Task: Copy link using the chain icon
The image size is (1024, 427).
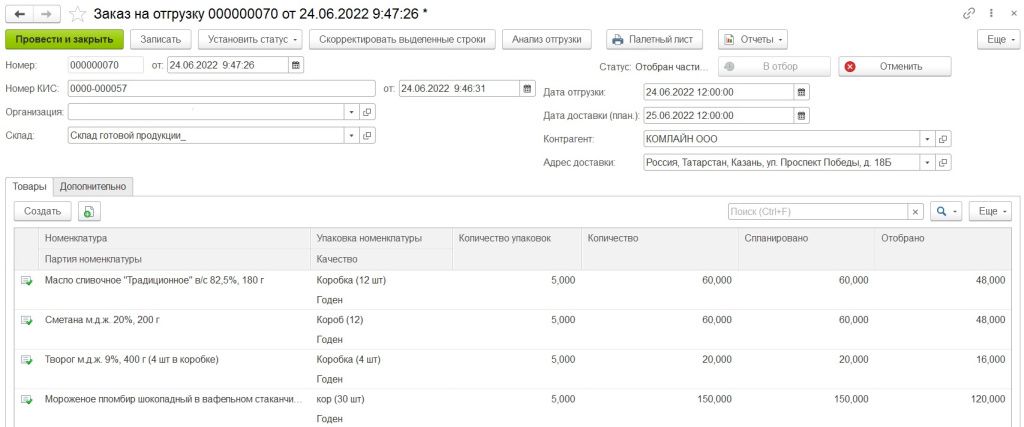Action: point(968,13)
